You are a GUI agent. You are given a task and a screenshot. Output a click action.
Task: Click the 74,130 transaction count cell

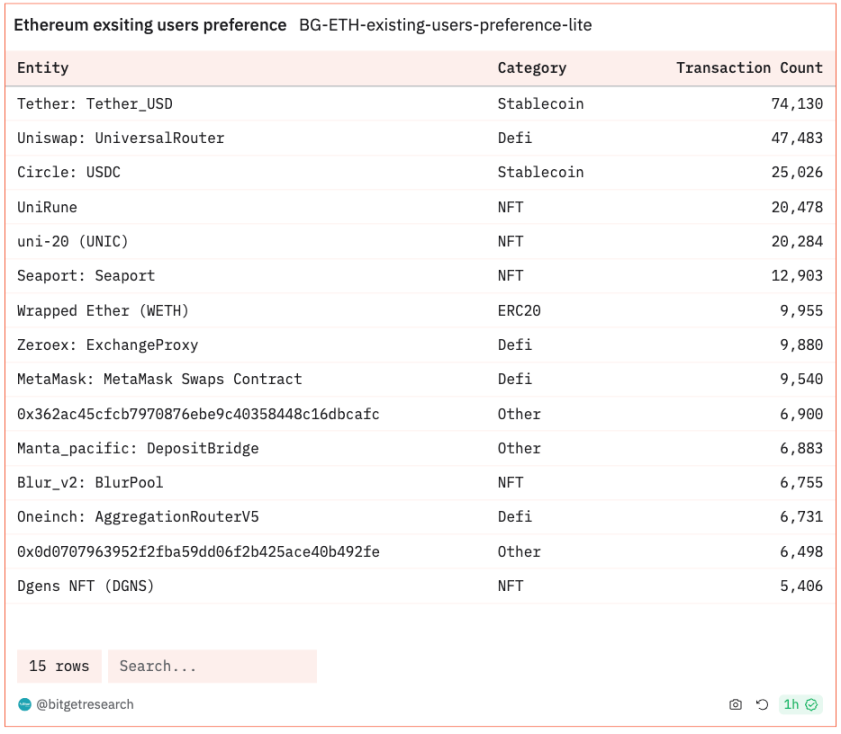pyautogui.click(x=796, y=104)
